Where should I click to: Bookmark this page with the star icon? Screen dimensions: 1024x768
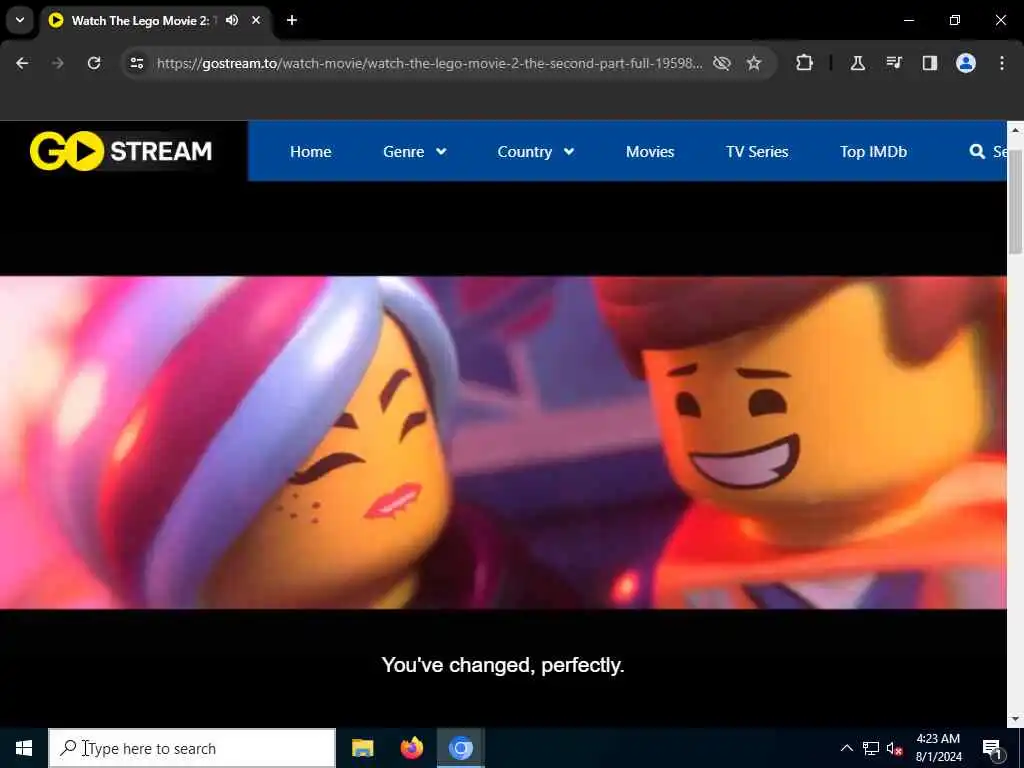click(x=754, y=63)
